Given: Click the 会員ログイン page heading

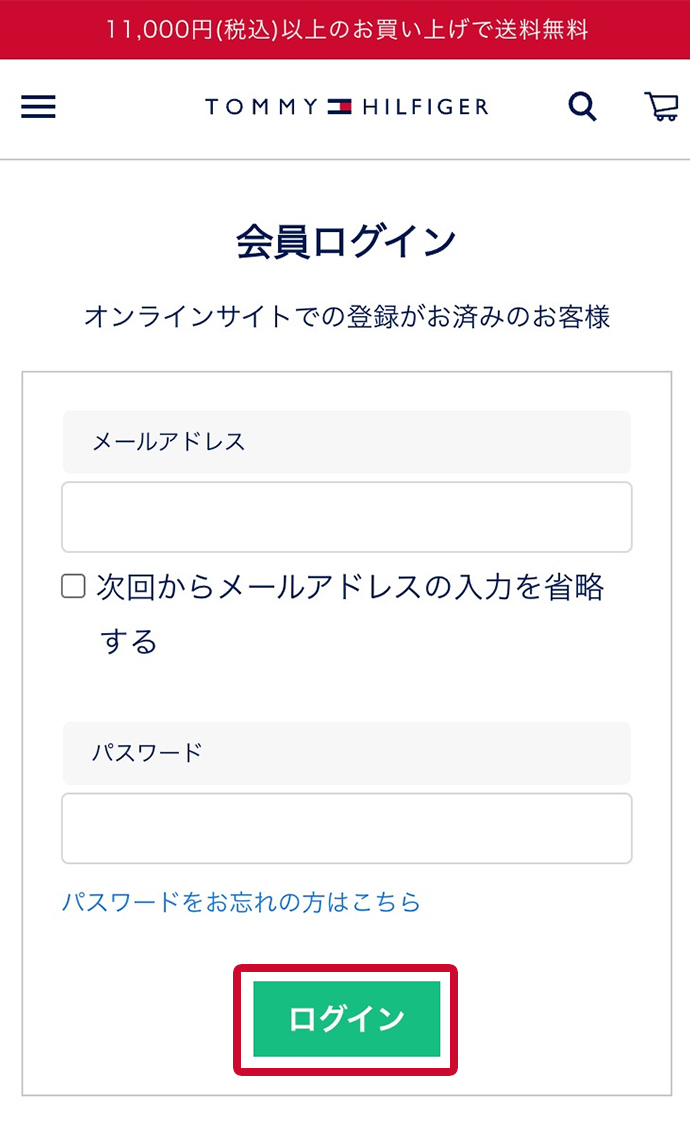Looking at the screenshot, I should 346,242.
